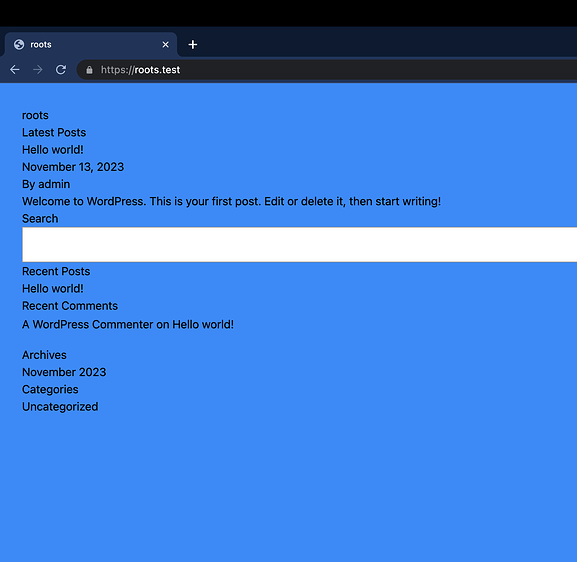Click into the Search input field
577x562 pixels.
300,245
